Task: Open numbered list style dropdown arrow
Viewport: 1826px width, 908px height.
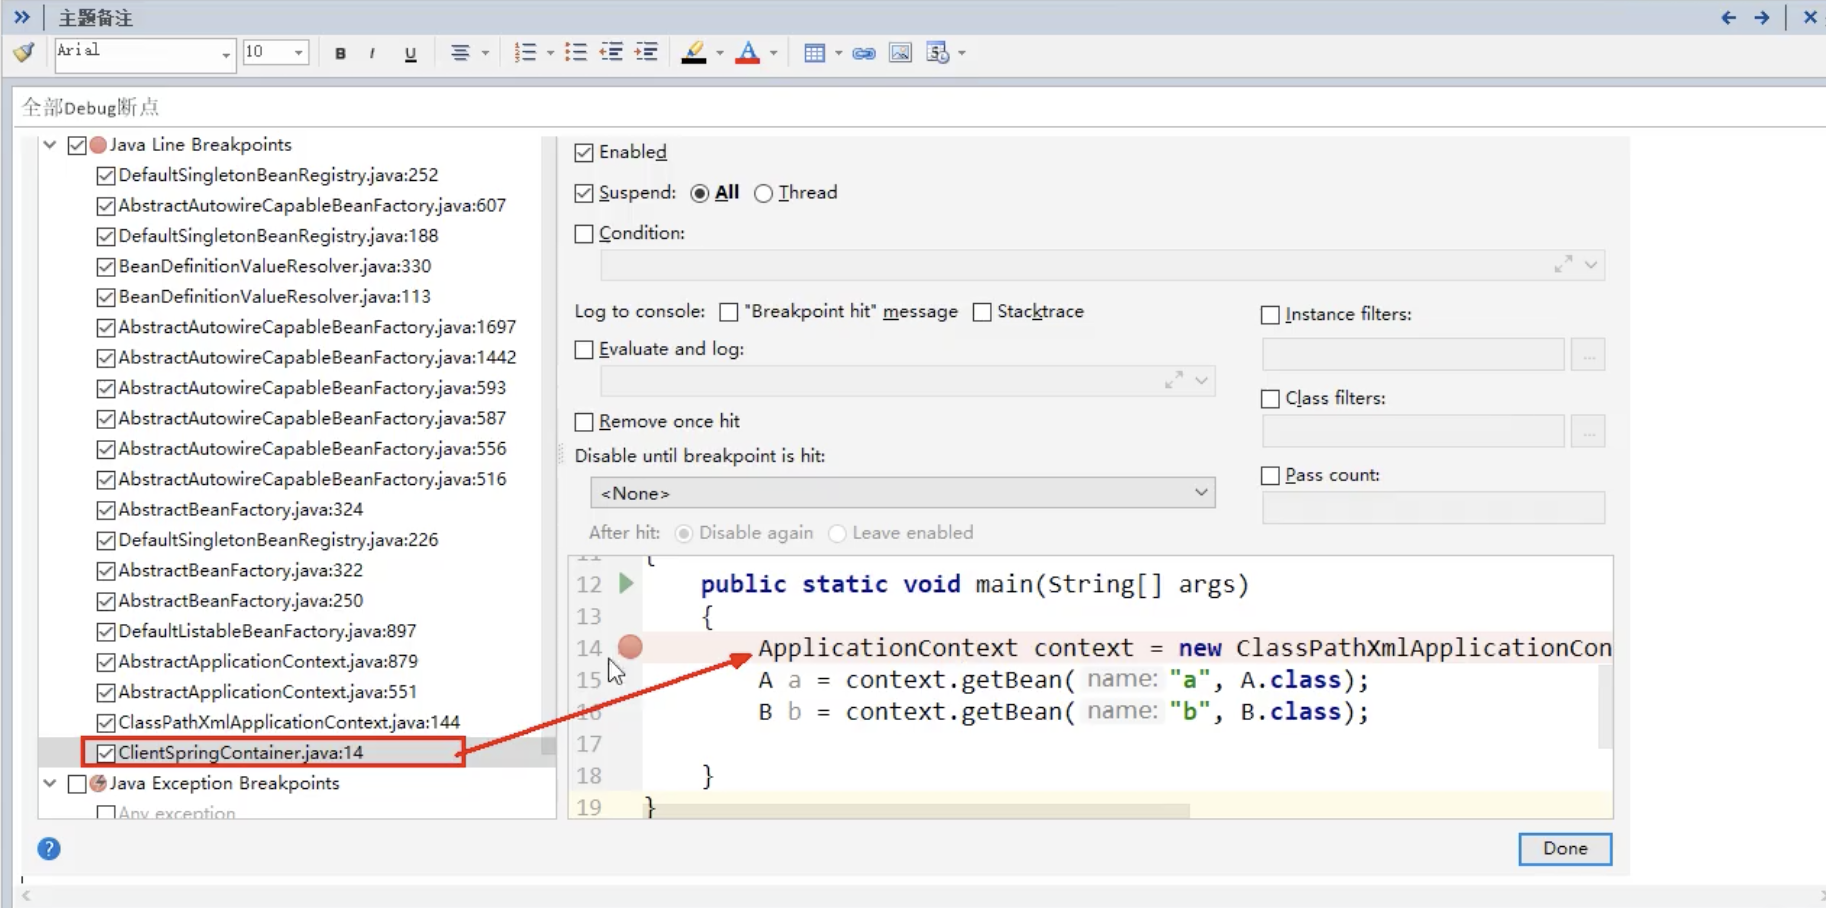Action: coord(550,53)
